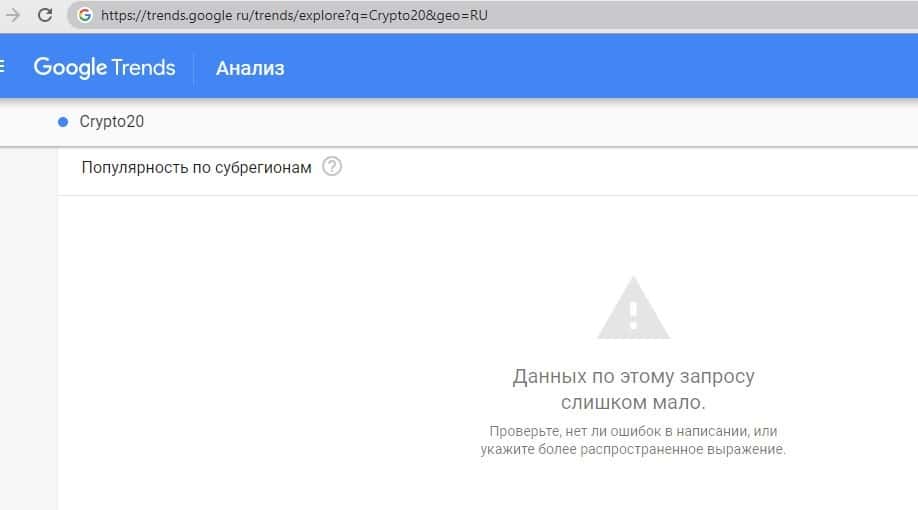
Task: Select the Анализ header section
Action: tap(250, 68)
